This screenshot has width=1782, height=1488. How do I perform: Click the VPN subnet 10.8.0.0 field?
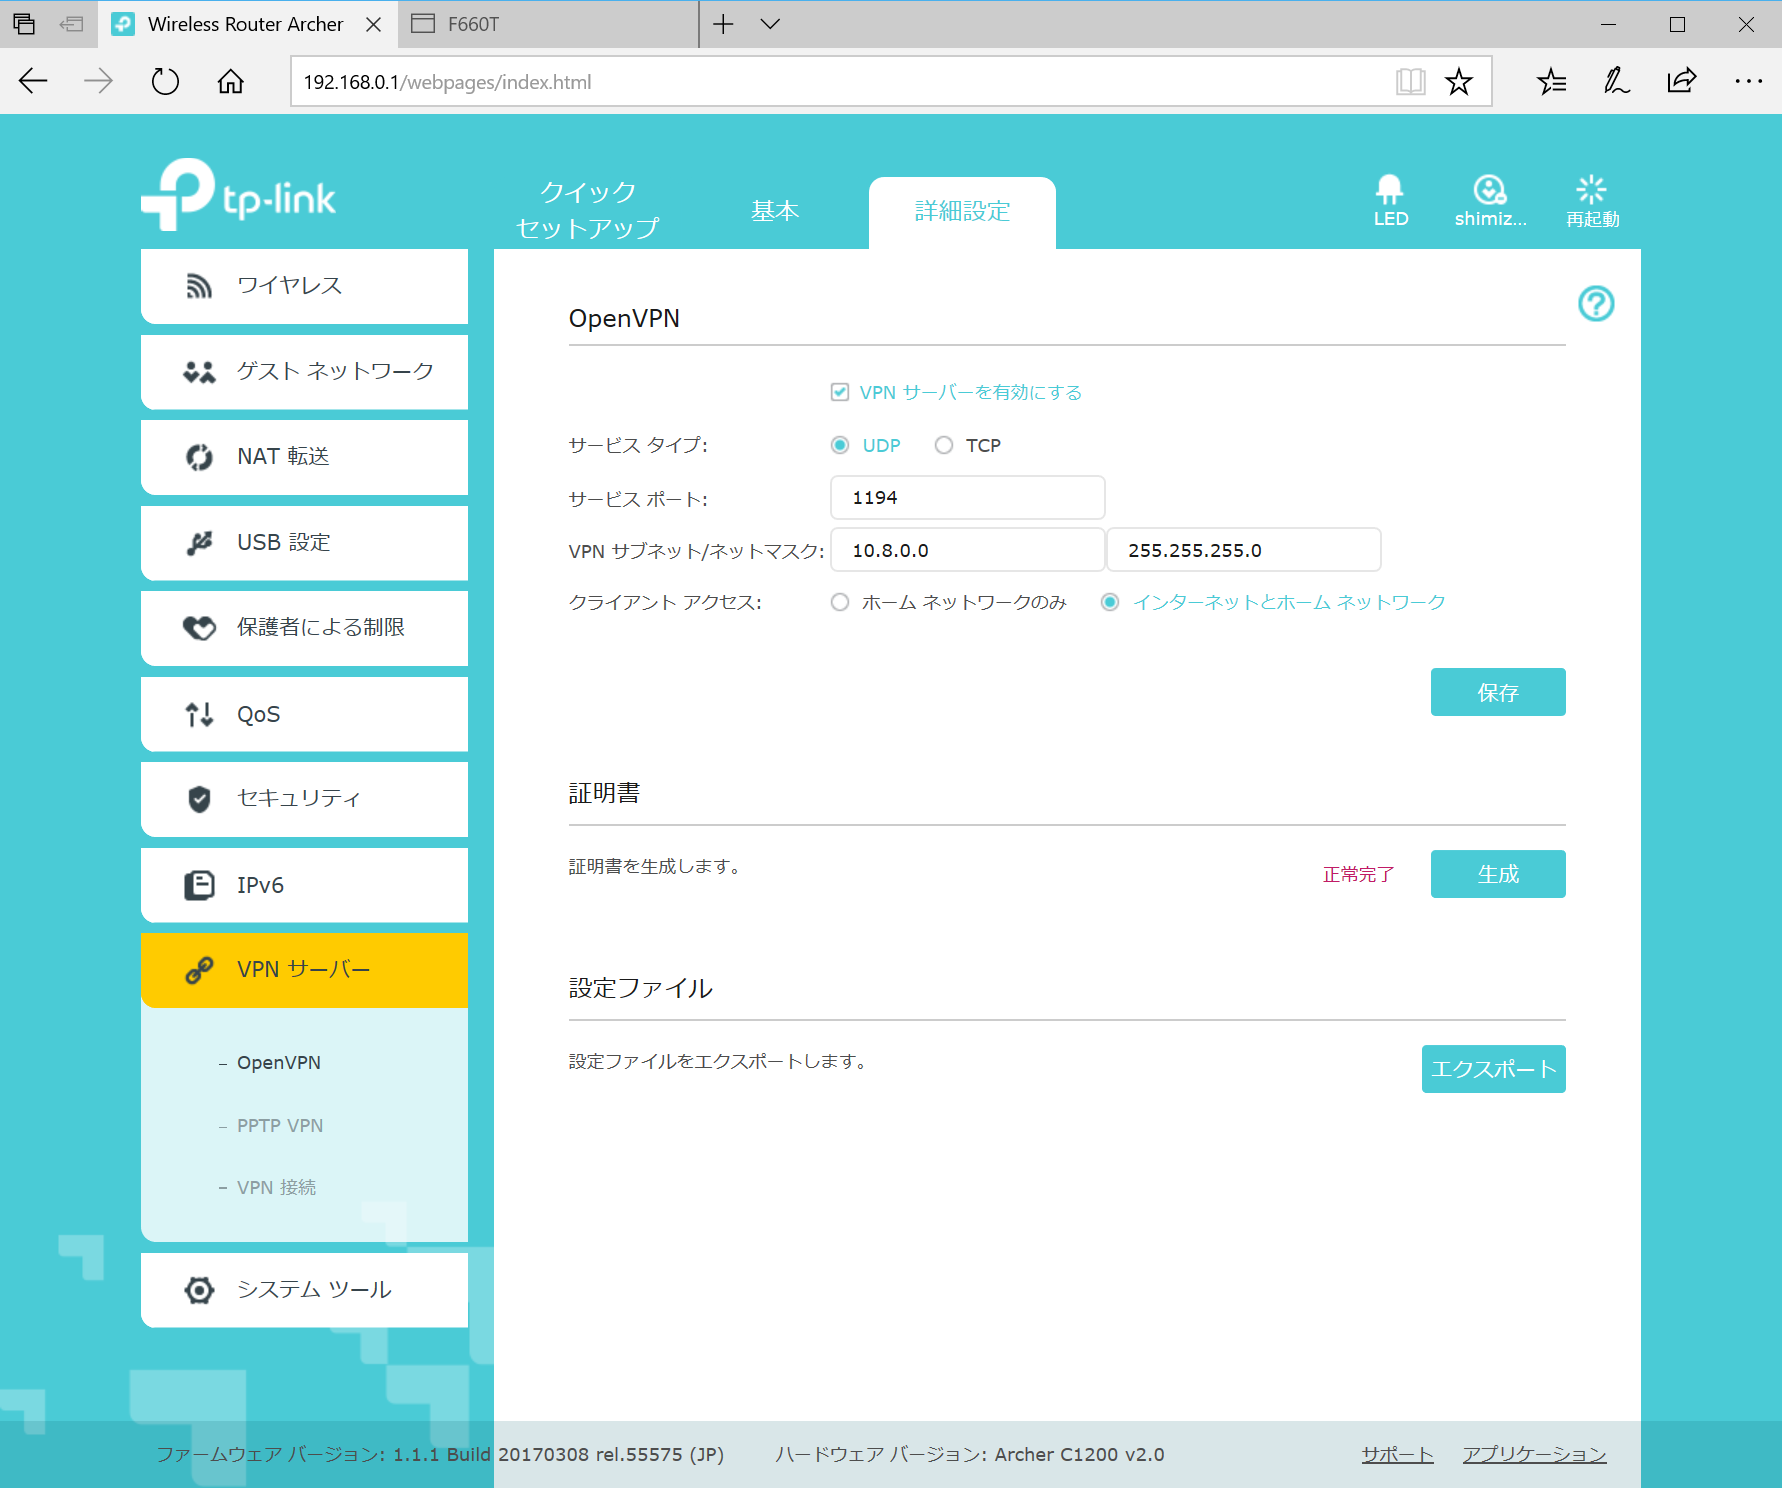968,550
